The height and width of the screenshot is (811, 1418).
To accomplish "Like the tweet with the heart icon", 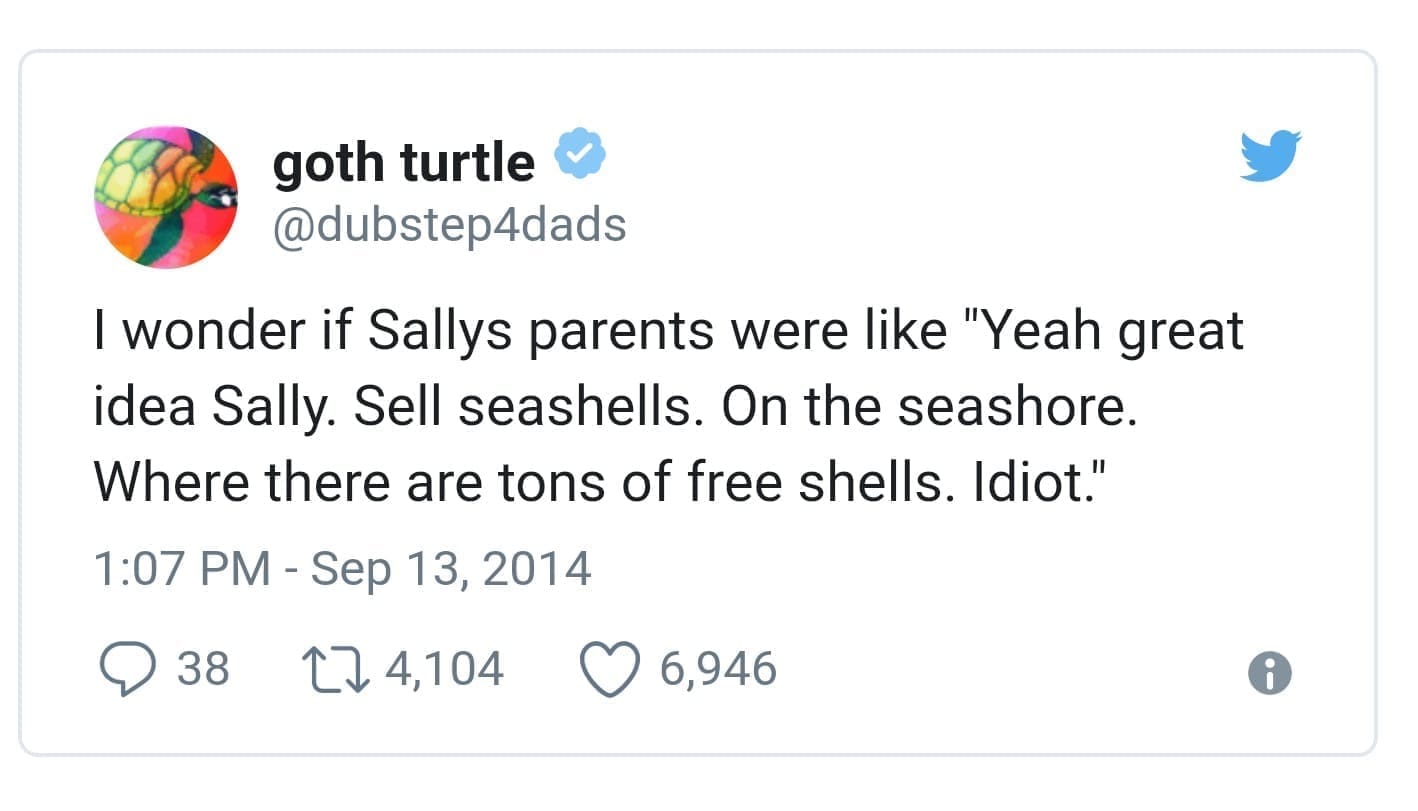I will click(x=611, y=670).
